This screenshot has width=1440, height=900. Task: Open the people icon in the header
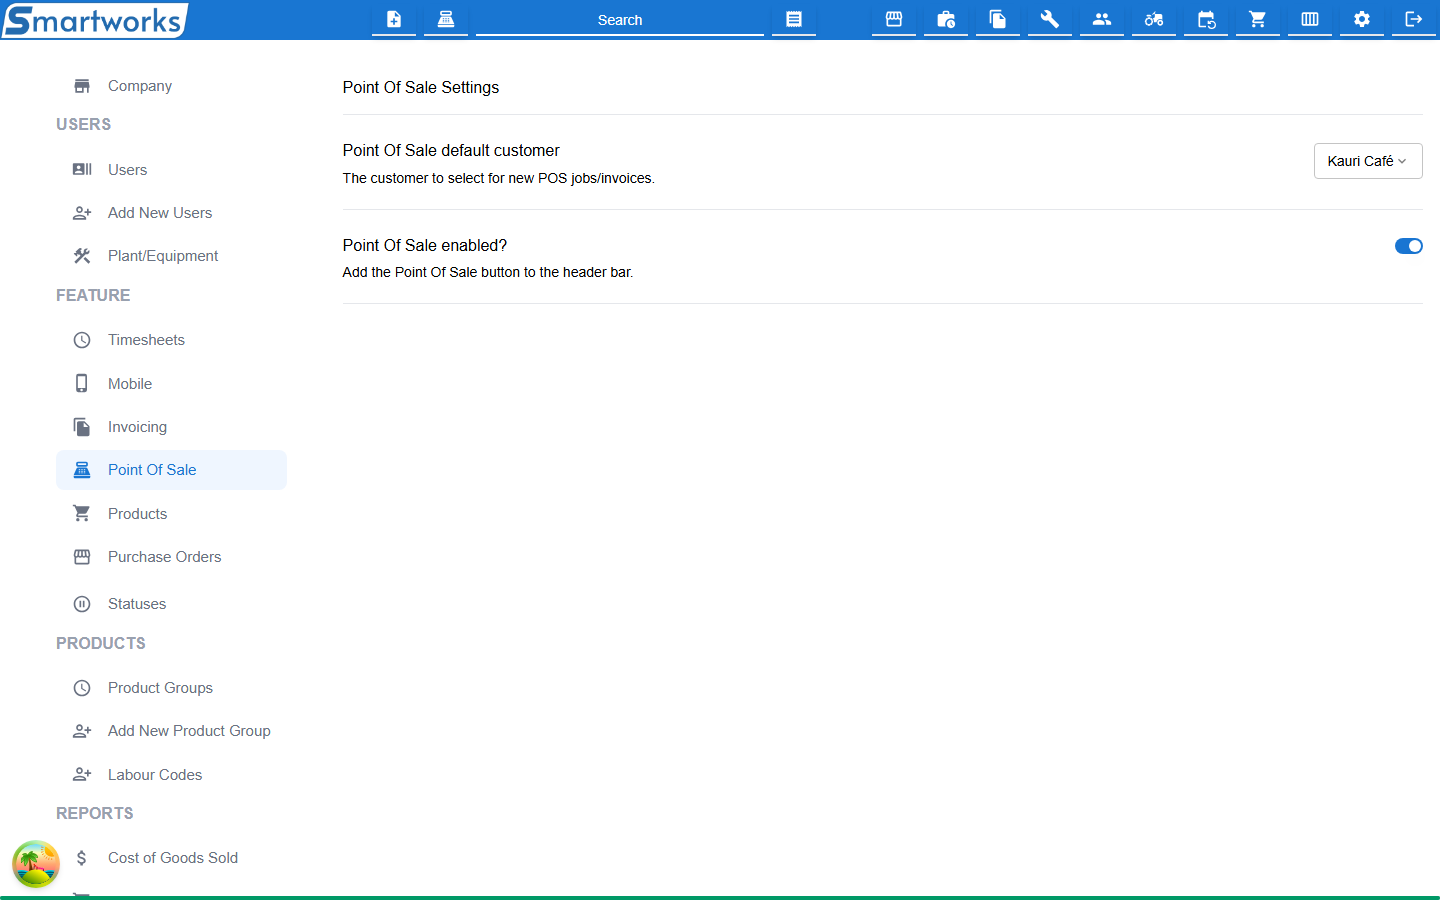[1102, 19]
